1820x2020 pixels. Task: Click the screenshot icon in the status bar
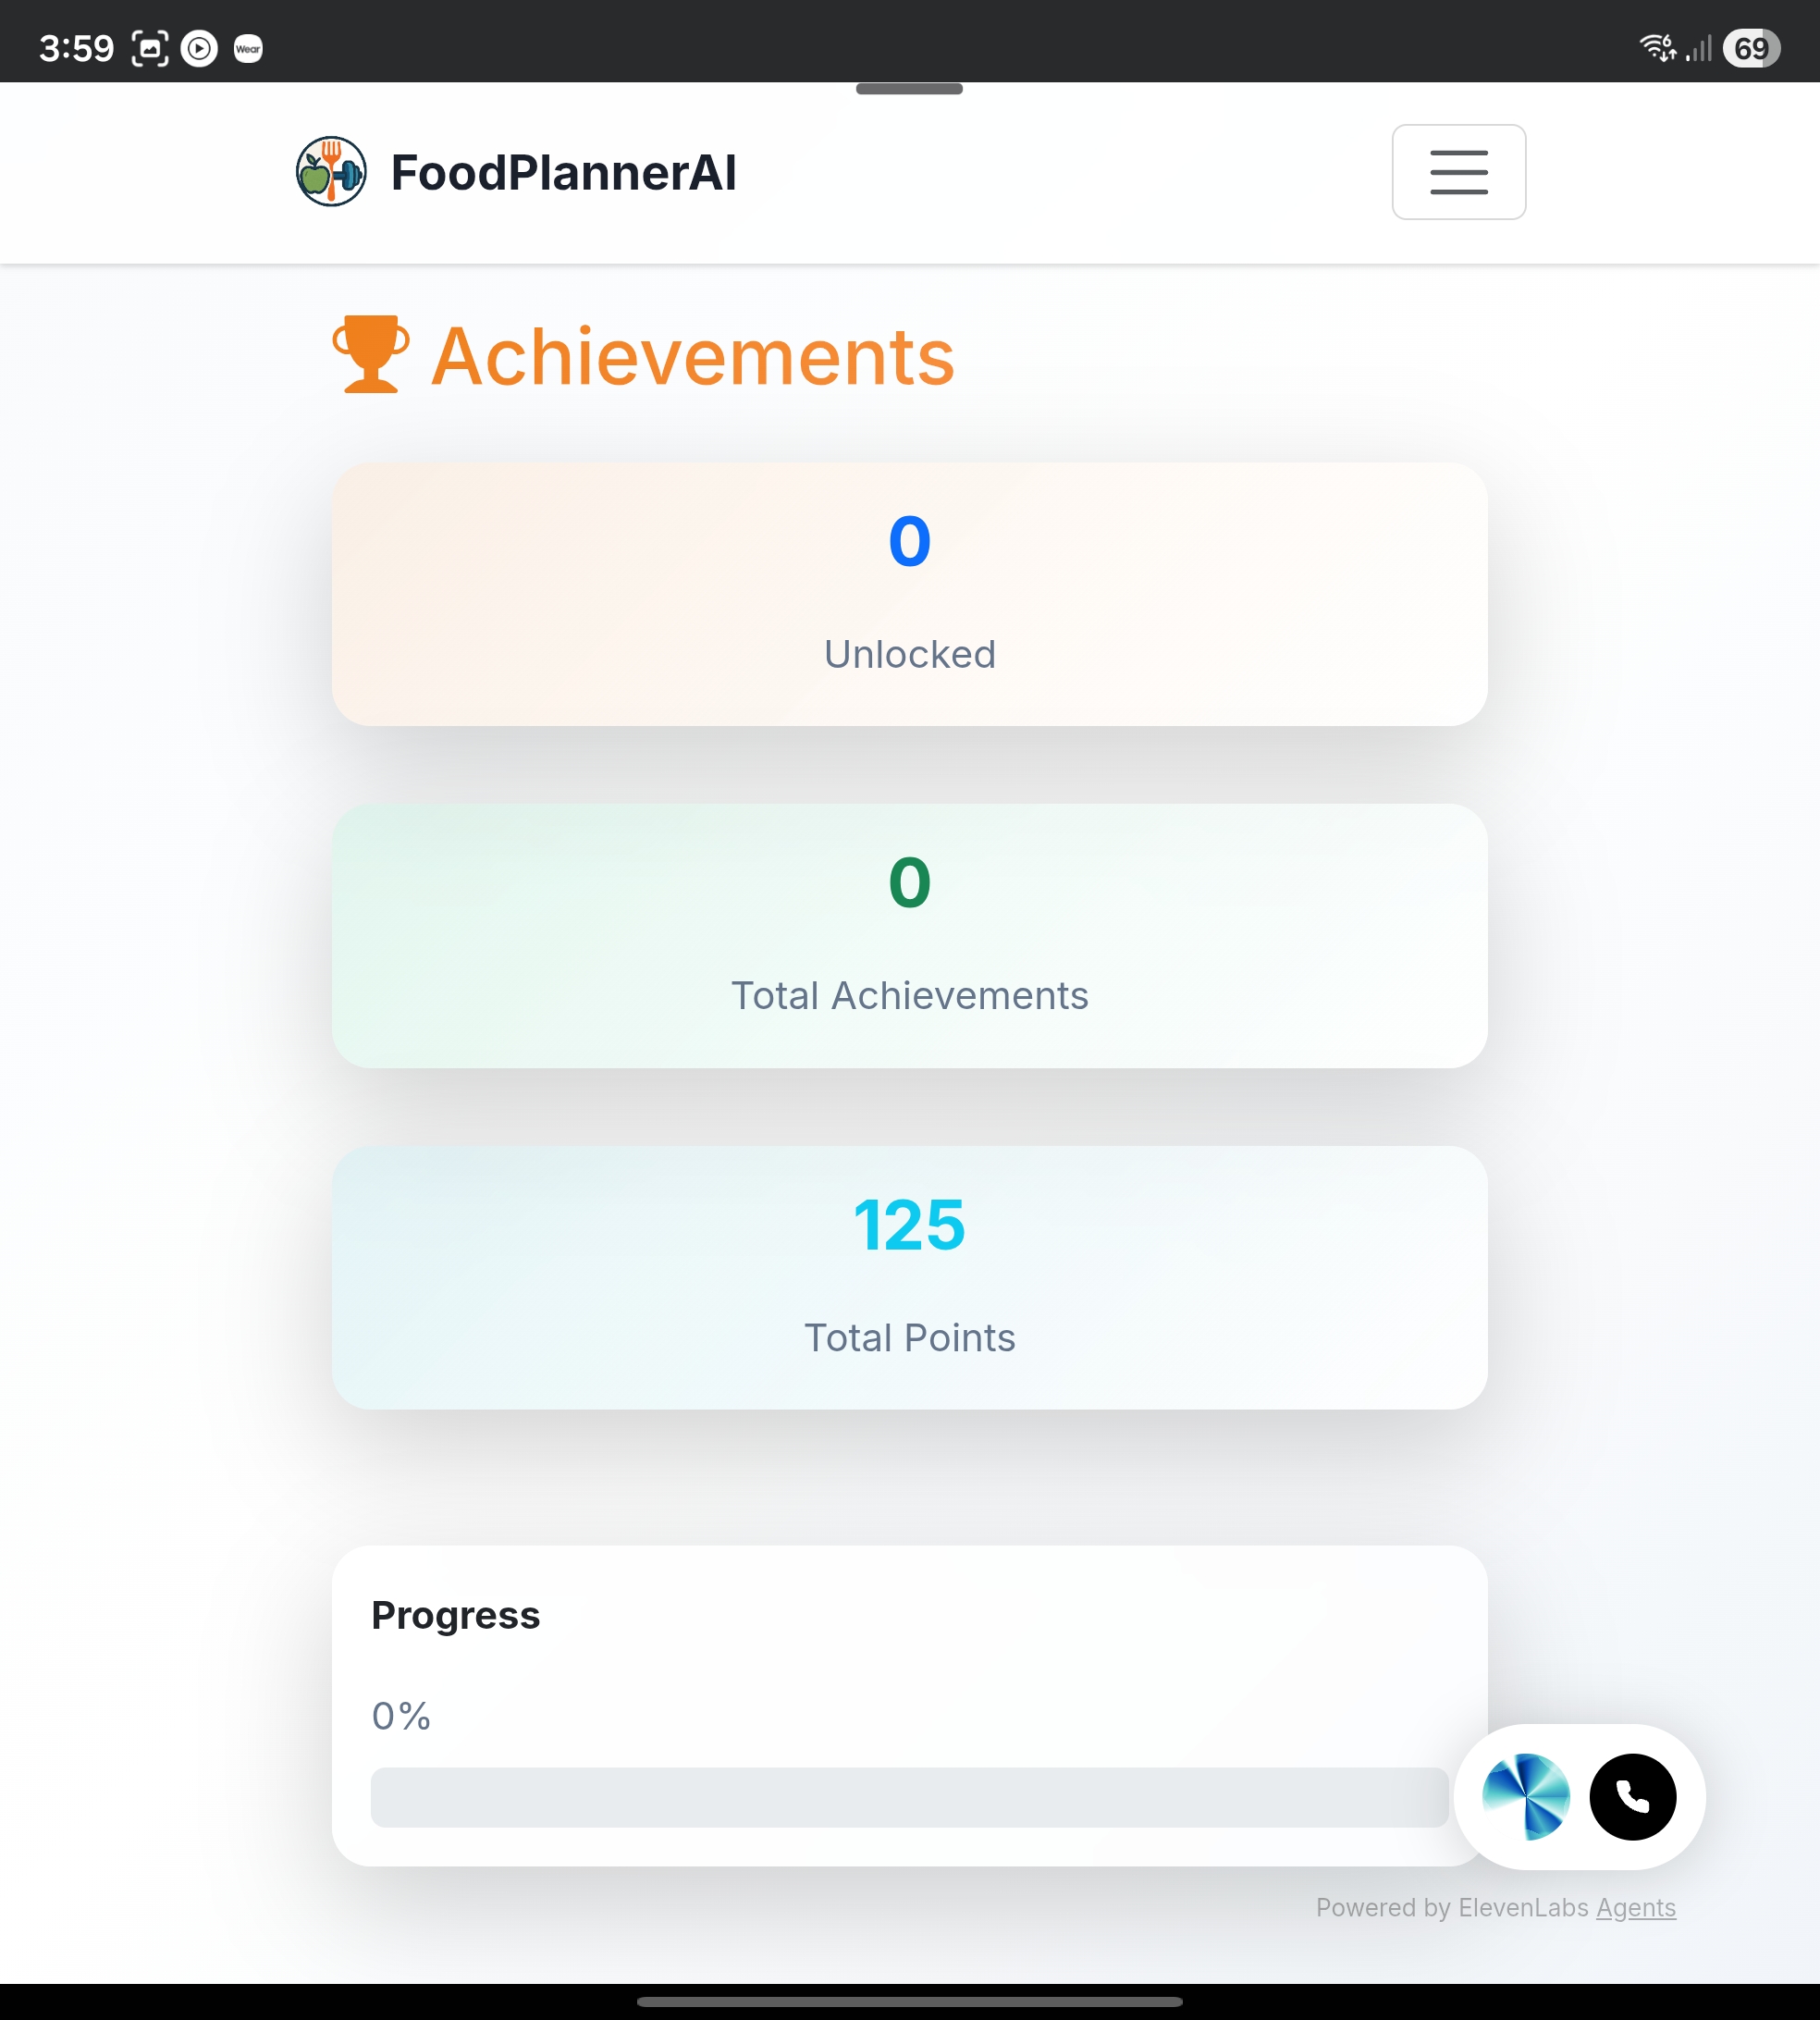(148, 48)
